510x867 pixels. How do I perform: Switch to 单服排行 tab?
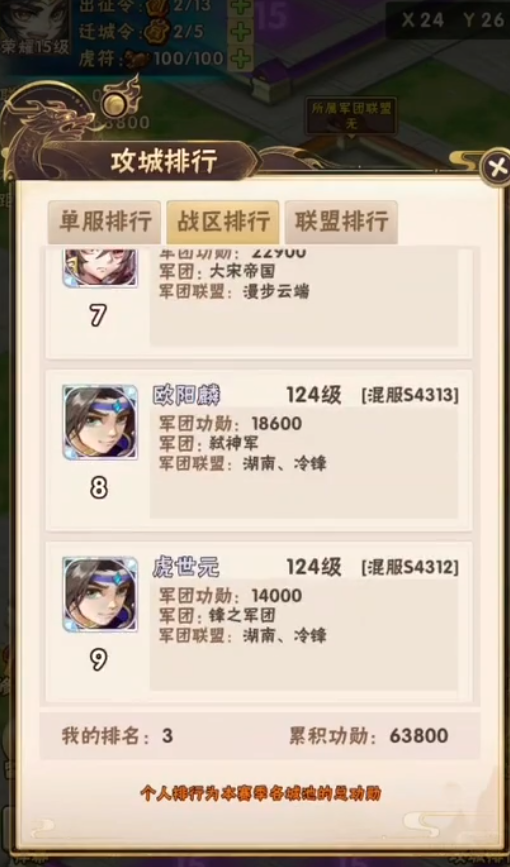click(x=105, y=222)
